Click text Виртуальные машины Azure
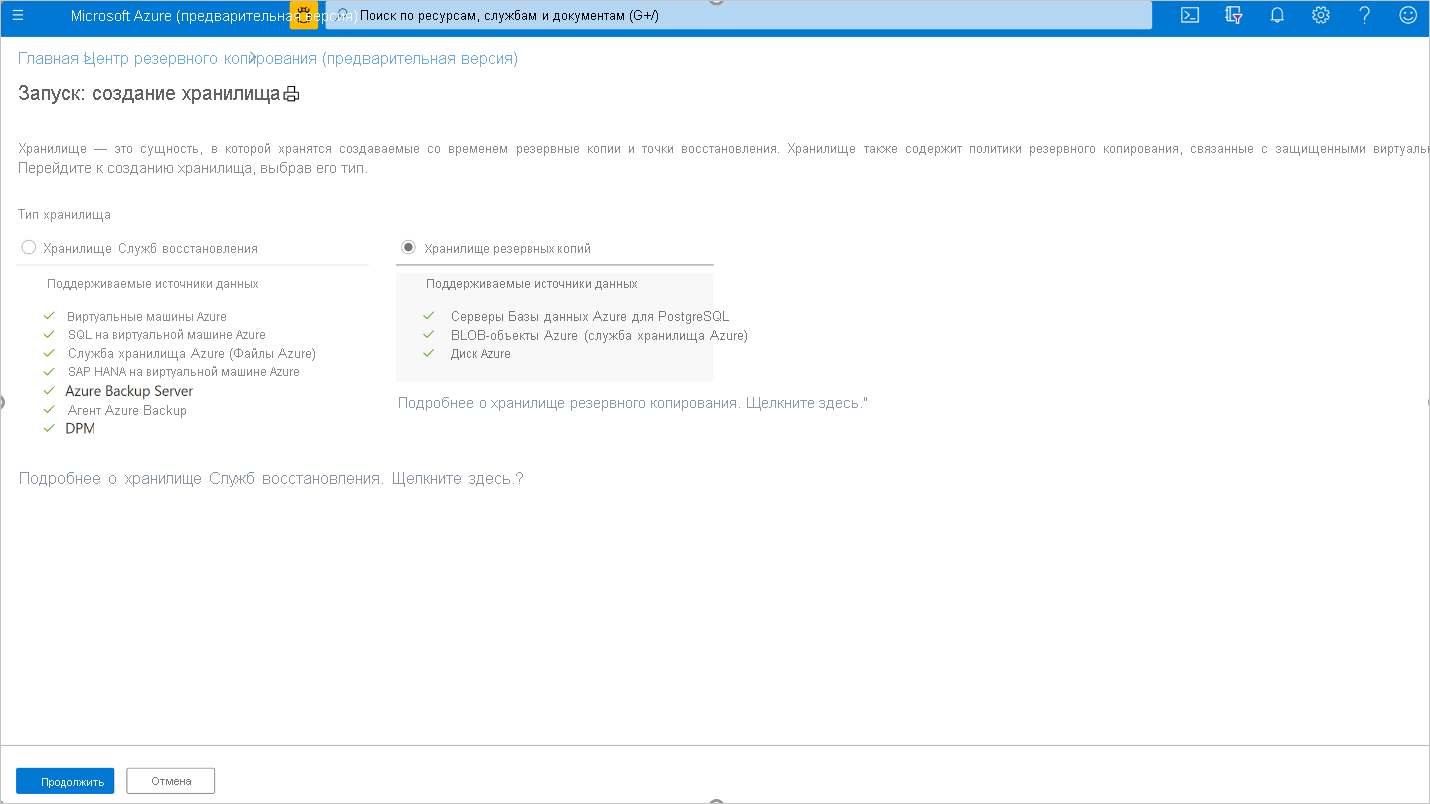 coord(147,316)
